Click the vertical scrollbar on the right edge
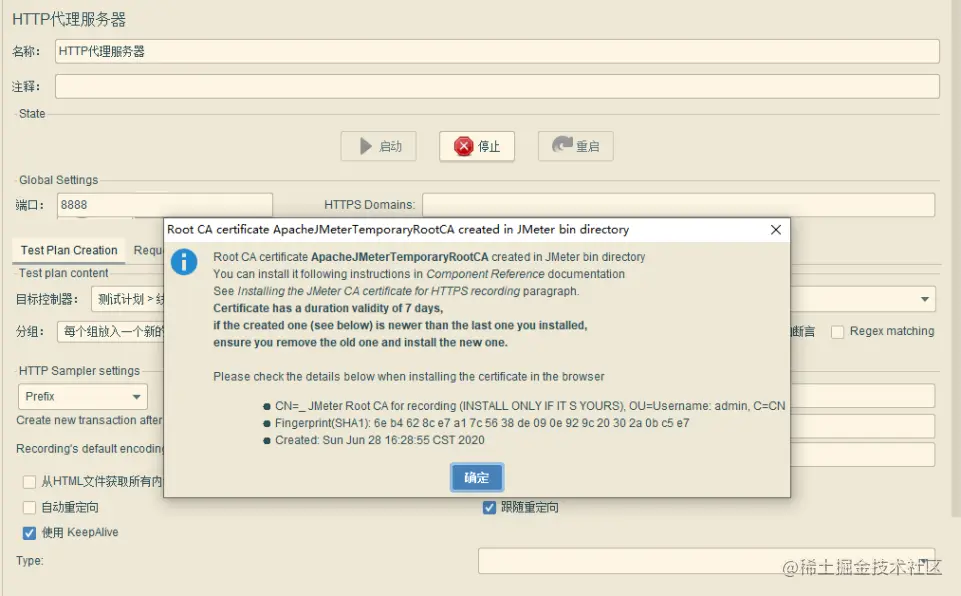This screenshot has height=596, width=961. (956, 258)
